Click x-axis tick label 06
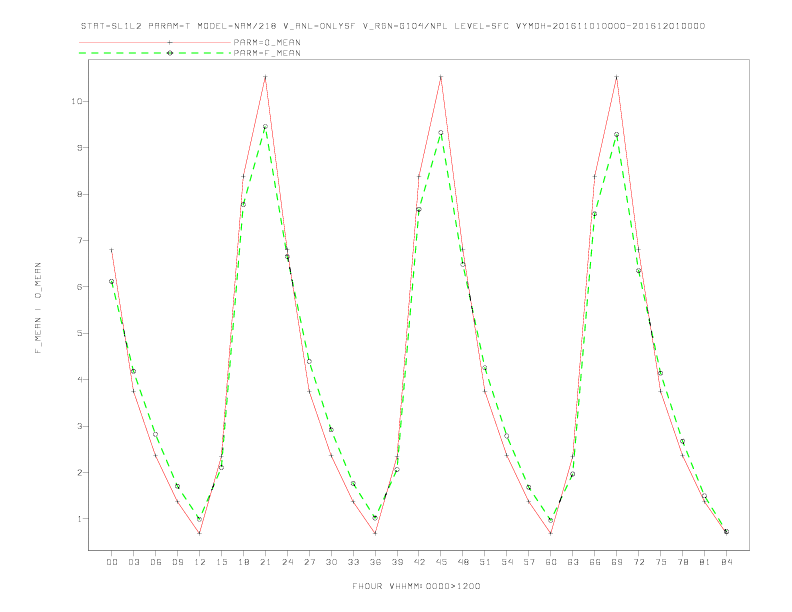 click(x=156, y=562)
